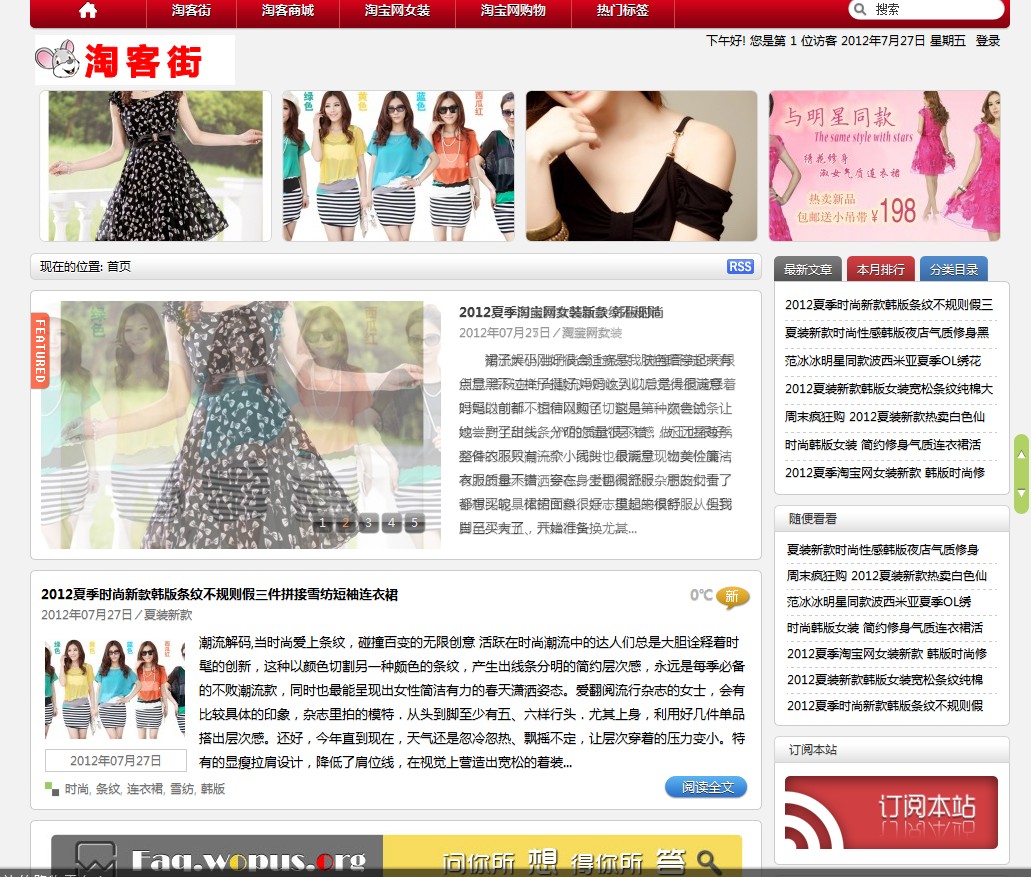Go to the home icon in navigation bar
This screenshot has width=1031, height=877.
point(88,11)
